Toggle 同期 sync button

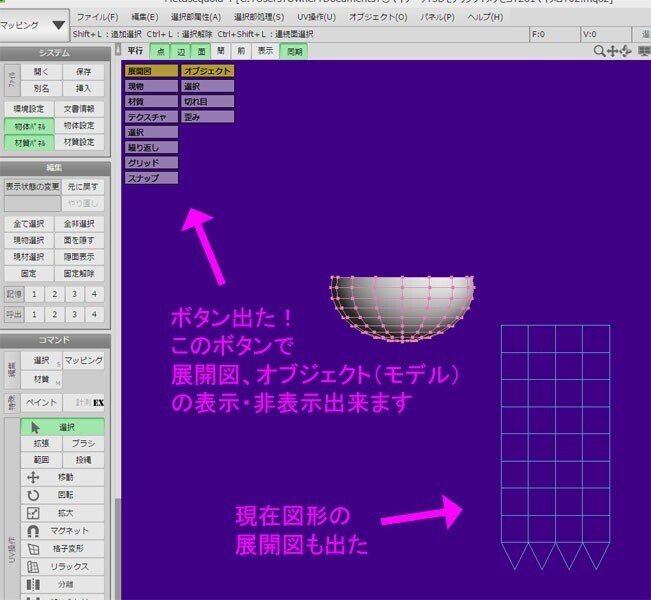294,51
